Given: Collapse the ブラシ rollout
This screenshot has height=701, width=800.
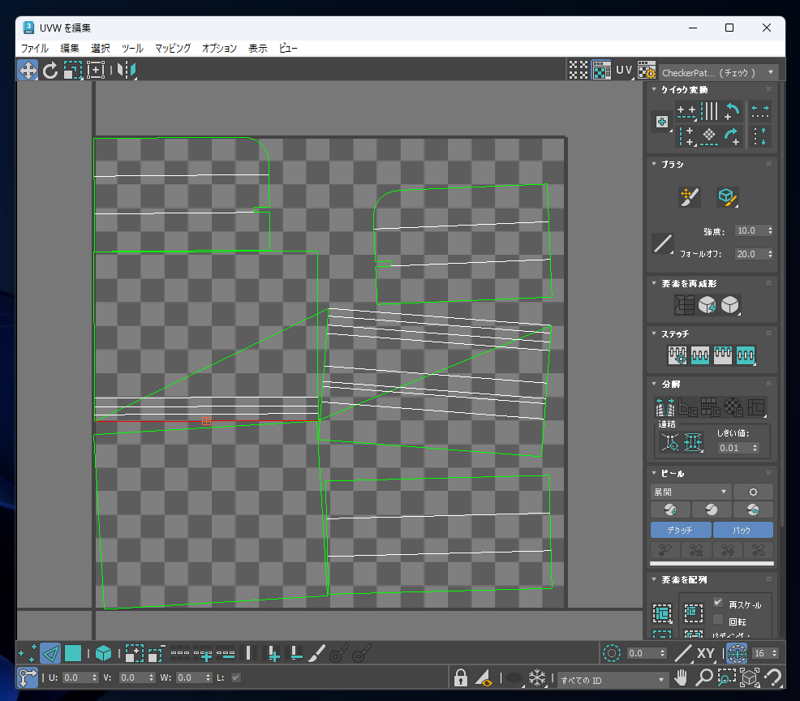Looking at the screenshot, I should 654,164.
